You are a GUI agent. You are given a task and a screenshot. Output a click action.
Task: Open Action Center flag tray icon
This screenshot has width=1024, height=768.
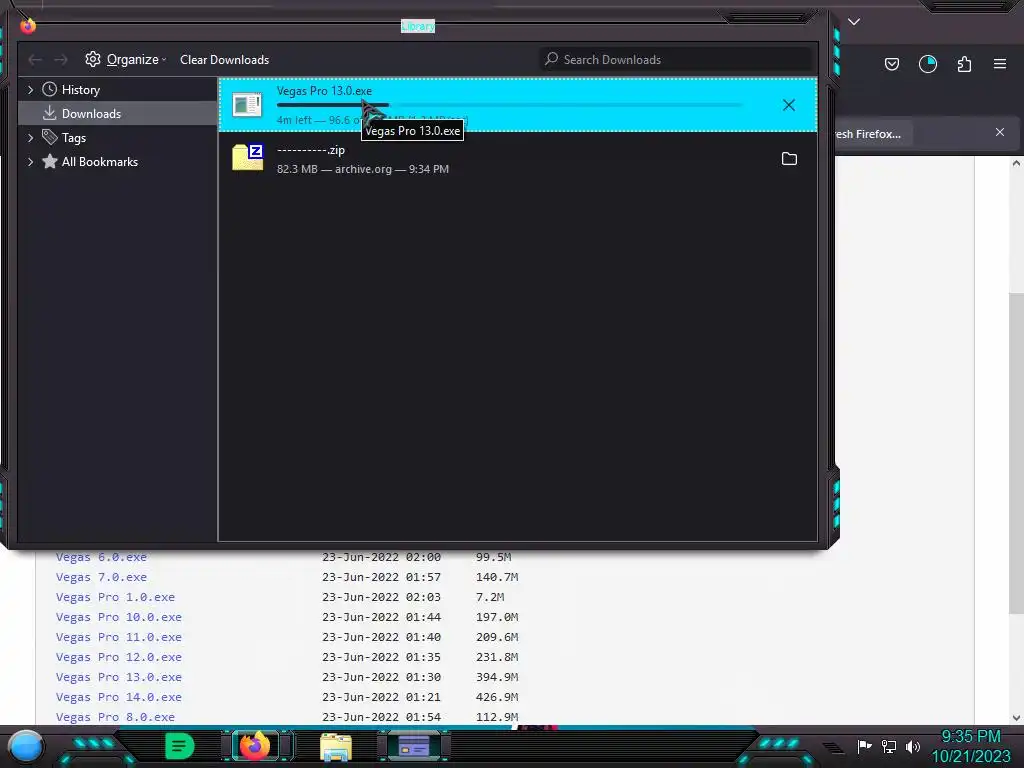864,746
